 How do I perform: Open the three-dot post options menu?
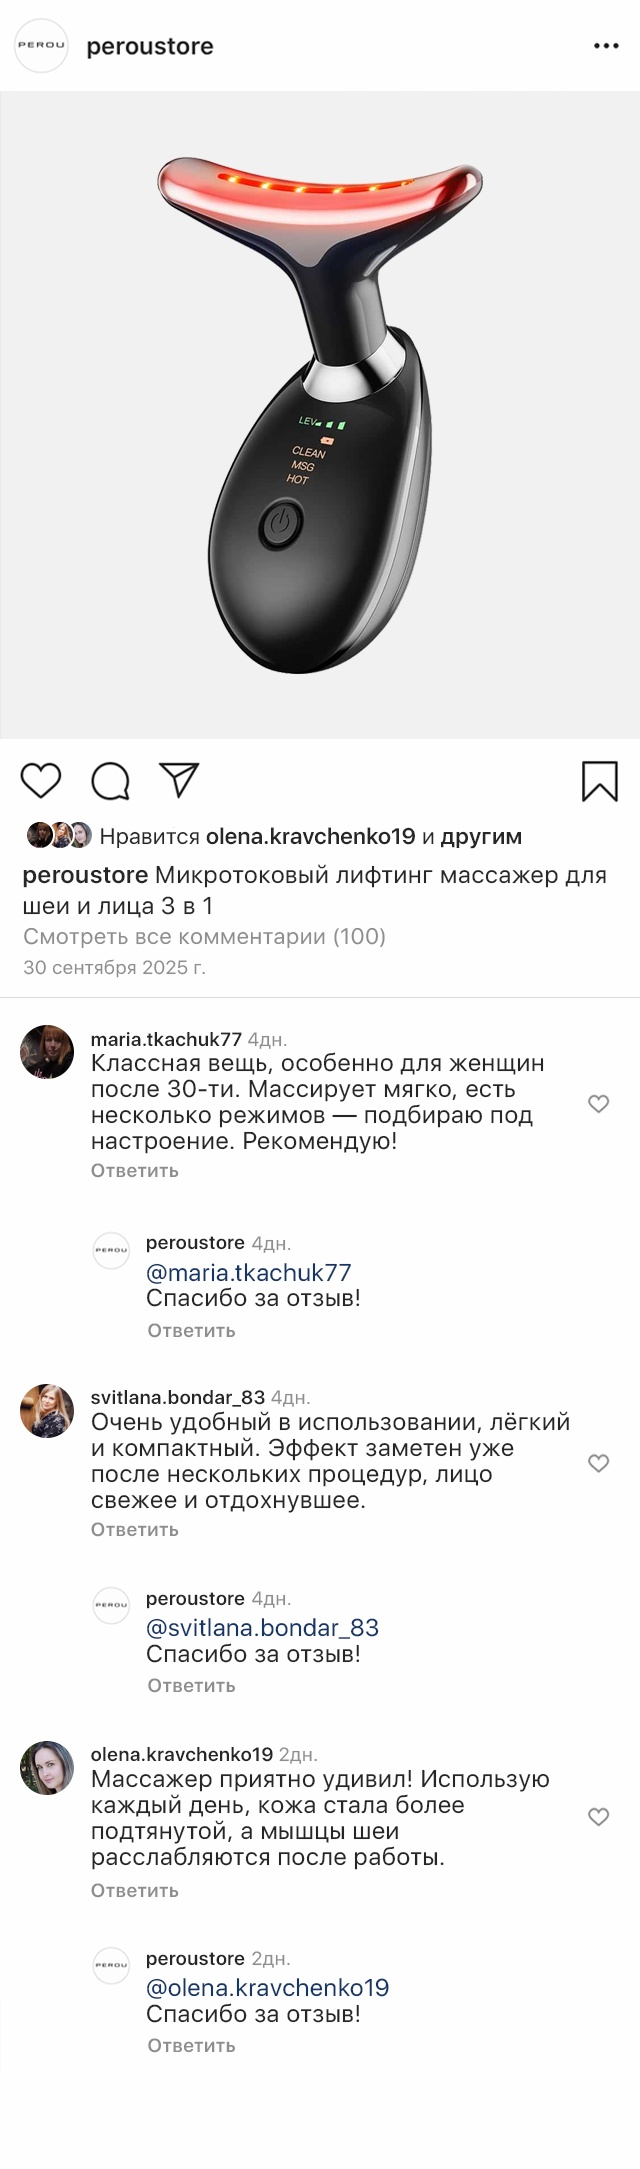point(606,46)
